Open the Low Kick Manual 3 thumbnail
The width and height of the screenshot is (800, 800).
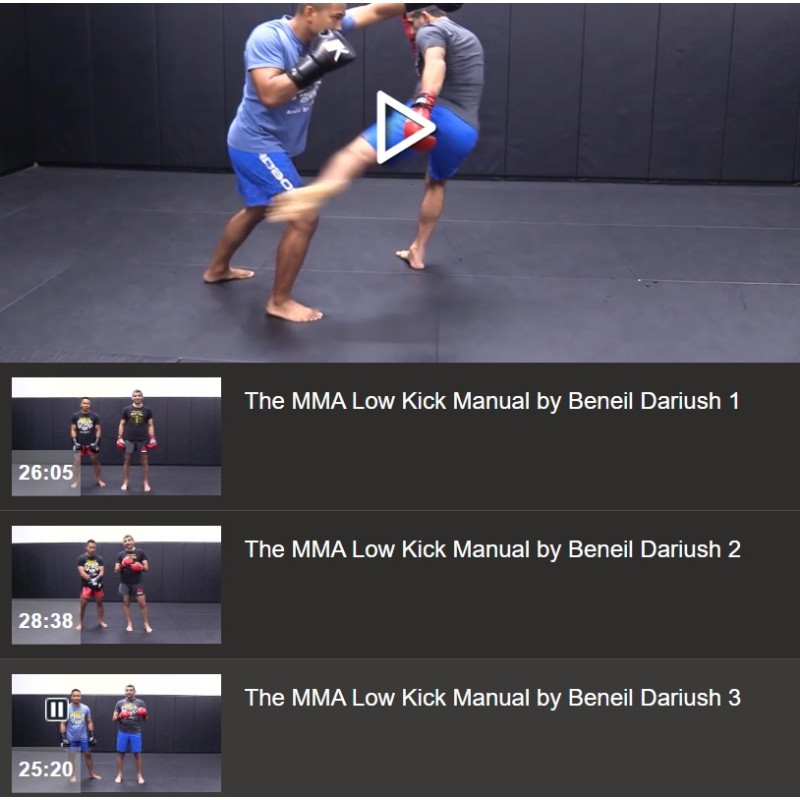[116, 733]
